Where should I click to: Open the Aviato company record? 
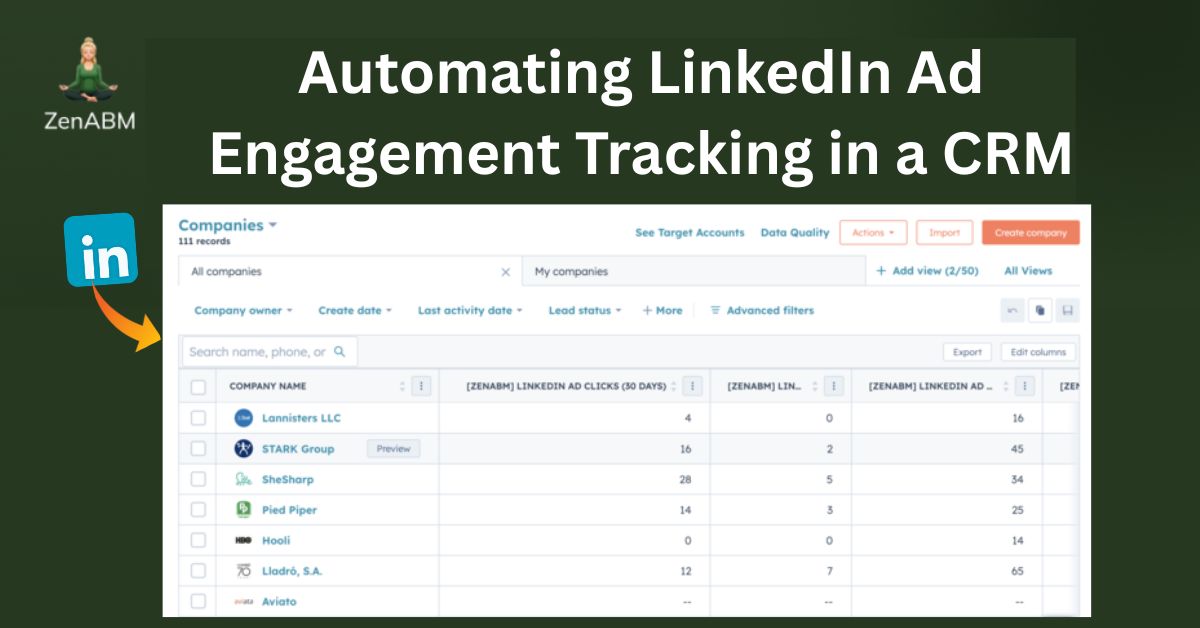[x=279, y=602]
